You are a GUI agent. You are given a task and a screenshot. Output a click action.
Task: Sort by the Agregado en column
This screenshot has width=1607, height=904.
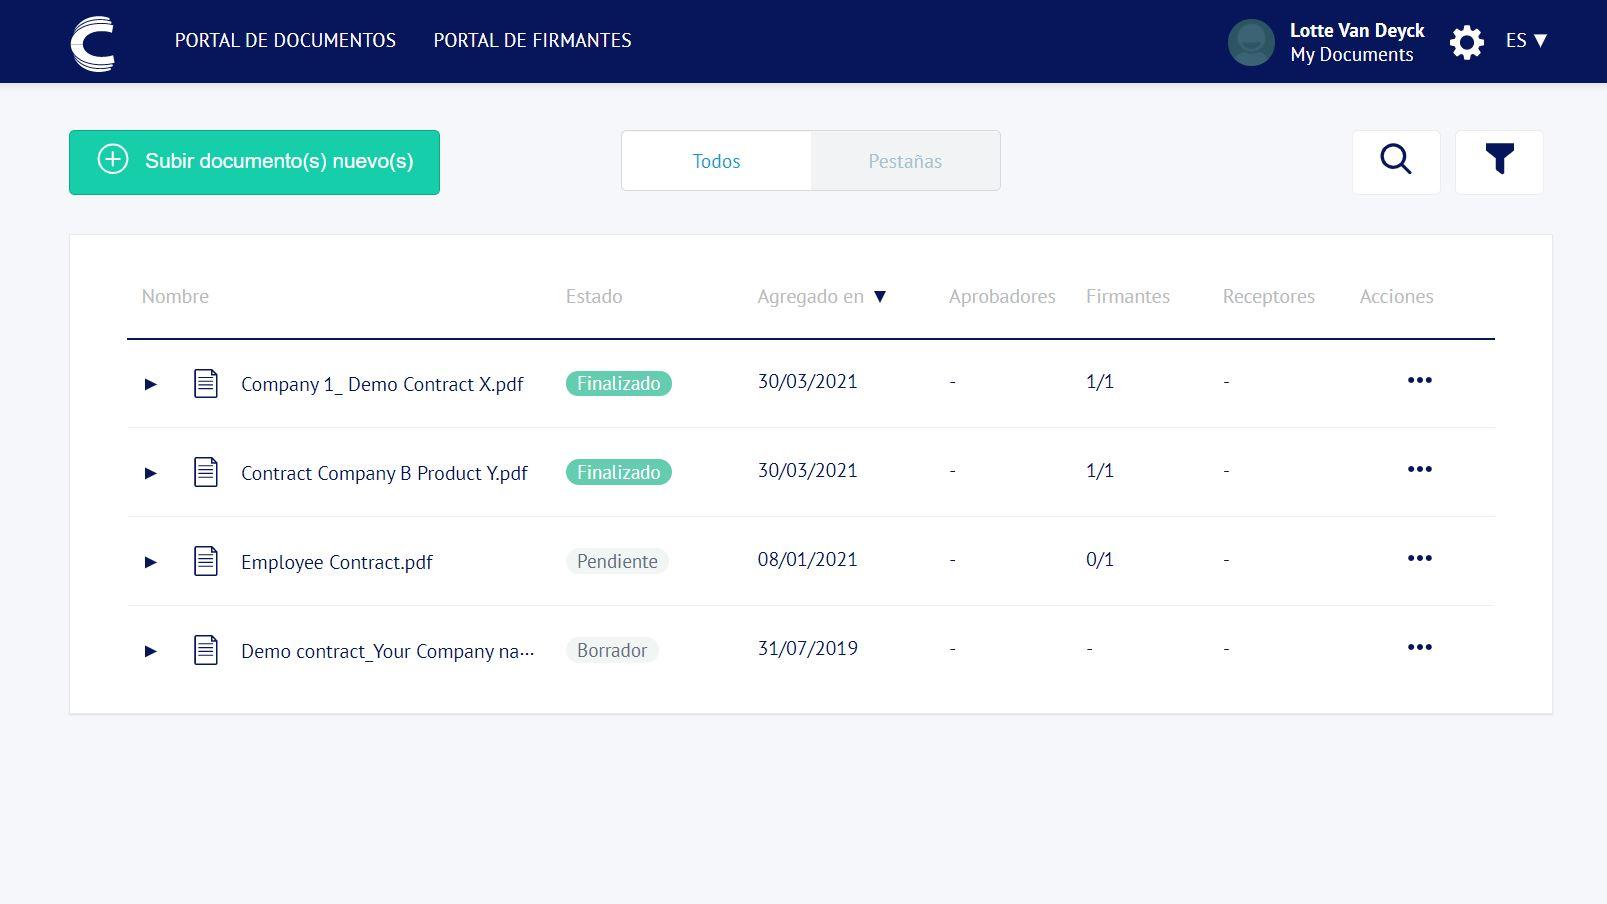(821, 296)
